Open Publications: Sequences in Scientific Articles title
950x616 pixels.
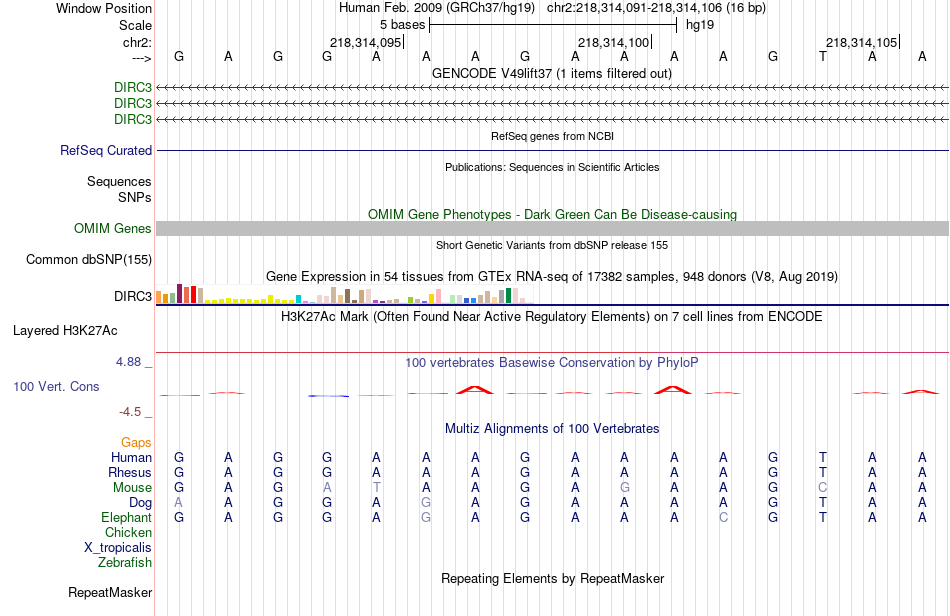[x=552, y=167]
